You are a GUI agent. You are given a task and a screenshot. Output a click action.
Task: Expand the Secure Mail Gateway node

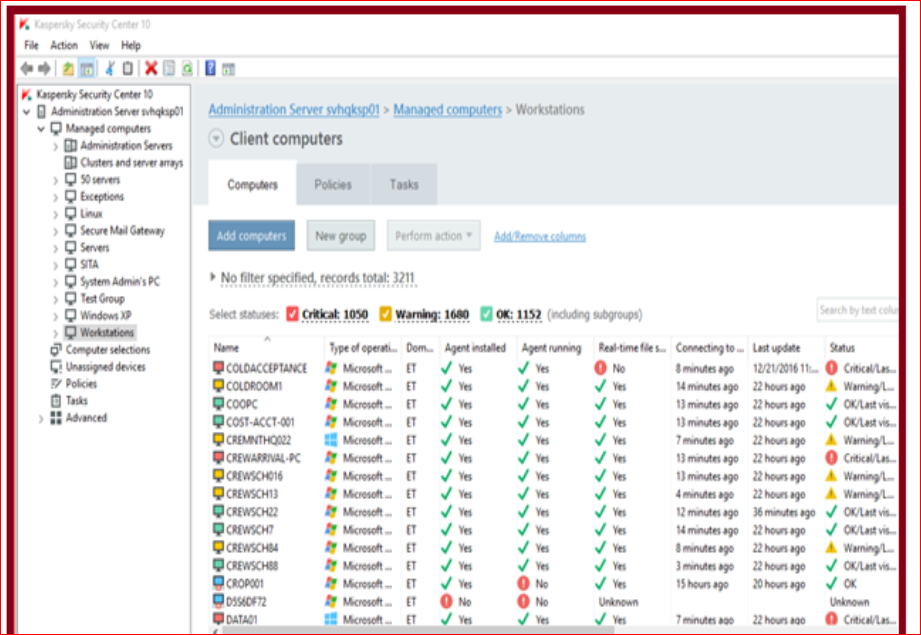pyautogui.click(x=56, y=231)
